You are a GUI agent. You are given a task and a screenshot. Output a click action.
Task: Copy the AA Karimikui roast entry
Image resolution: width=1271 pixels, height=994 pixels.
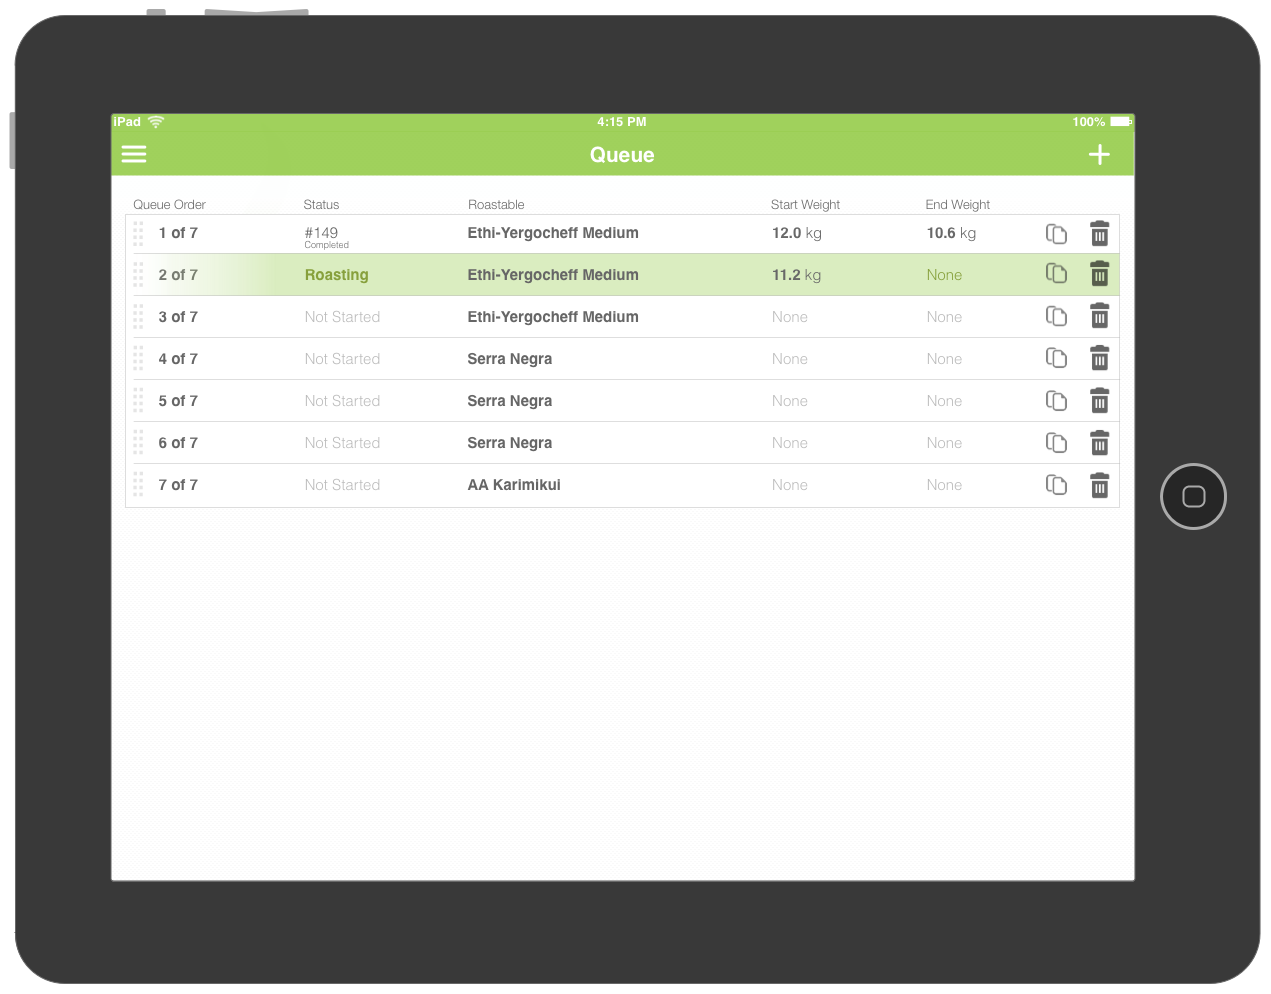pyautogui.click(x=1056, y=485)
